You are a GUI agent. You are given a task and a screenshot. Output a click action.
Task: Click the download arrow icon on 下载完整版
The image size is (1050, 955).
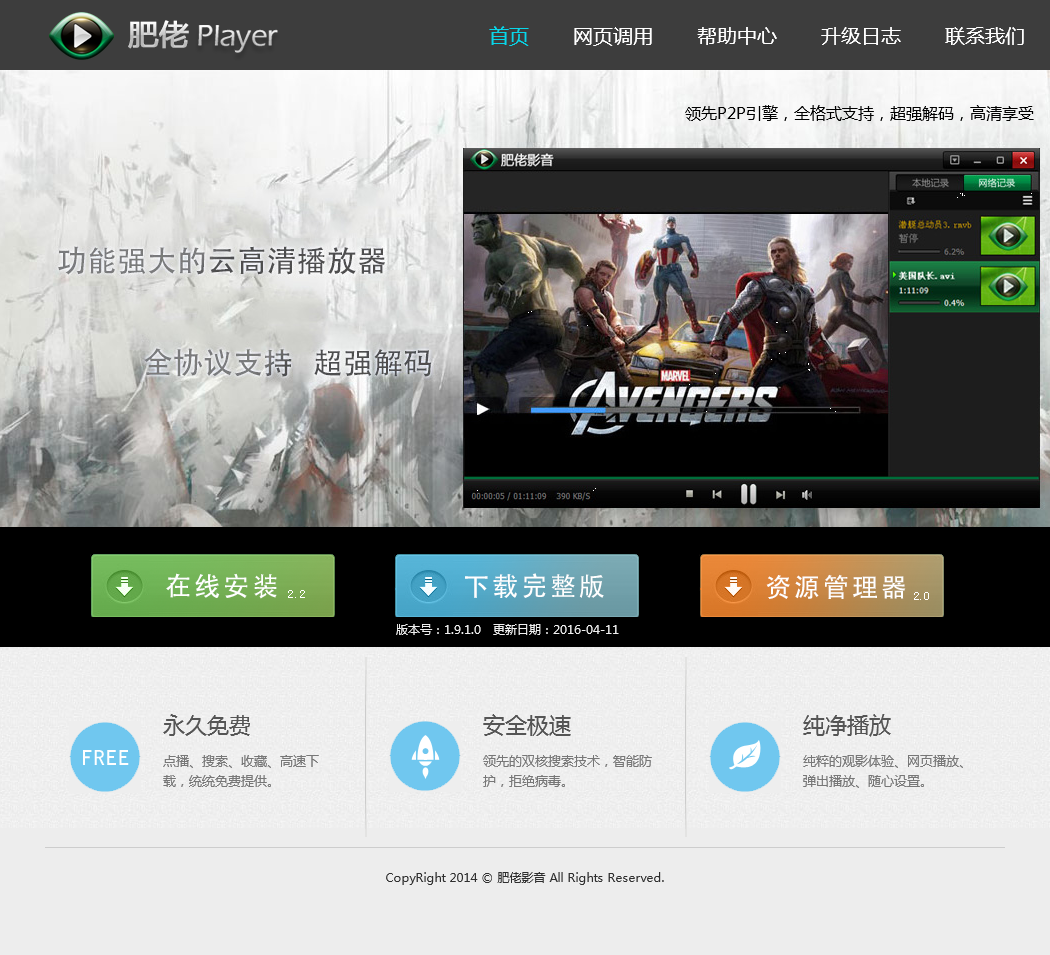tap(429, 586)
